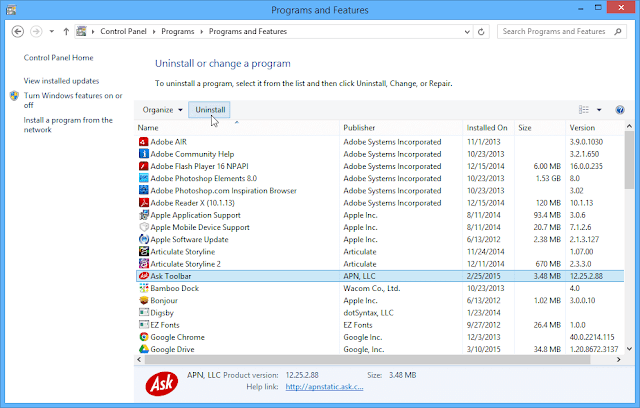Select the Articulate Storyline icon
Viewport: 640px width, 408px height.
click(x=144, y=252)
